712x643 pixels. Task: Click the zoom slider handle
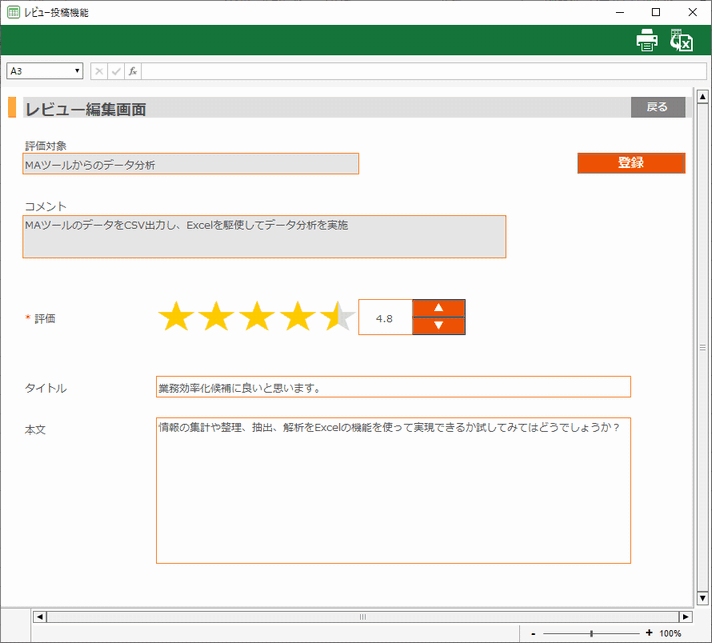591,633
